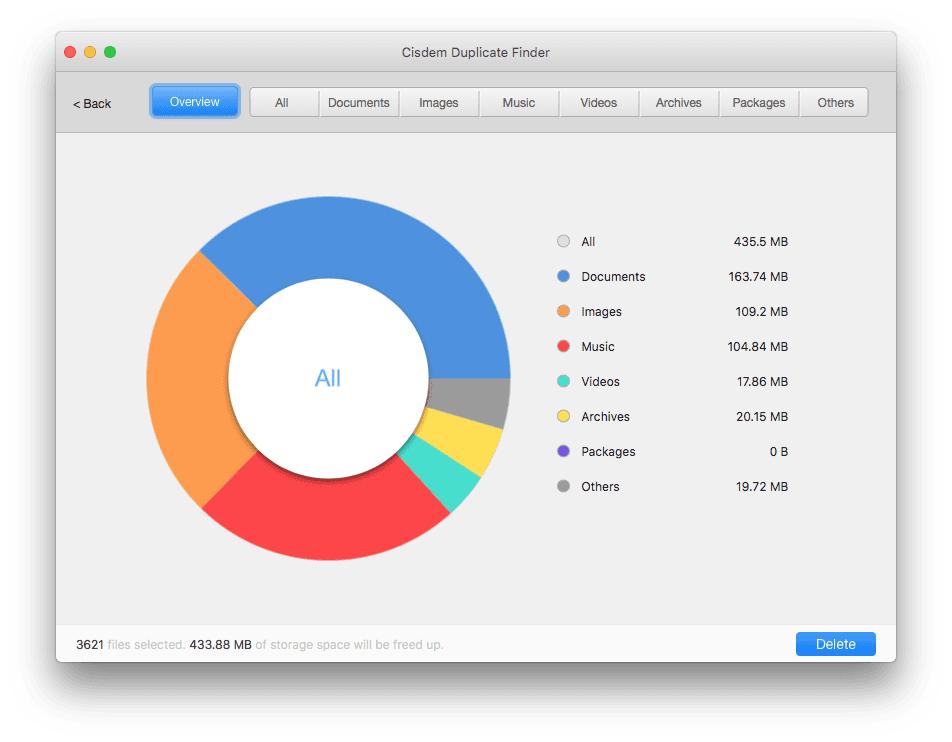Click the gray Others legend dot

(563, 486)
